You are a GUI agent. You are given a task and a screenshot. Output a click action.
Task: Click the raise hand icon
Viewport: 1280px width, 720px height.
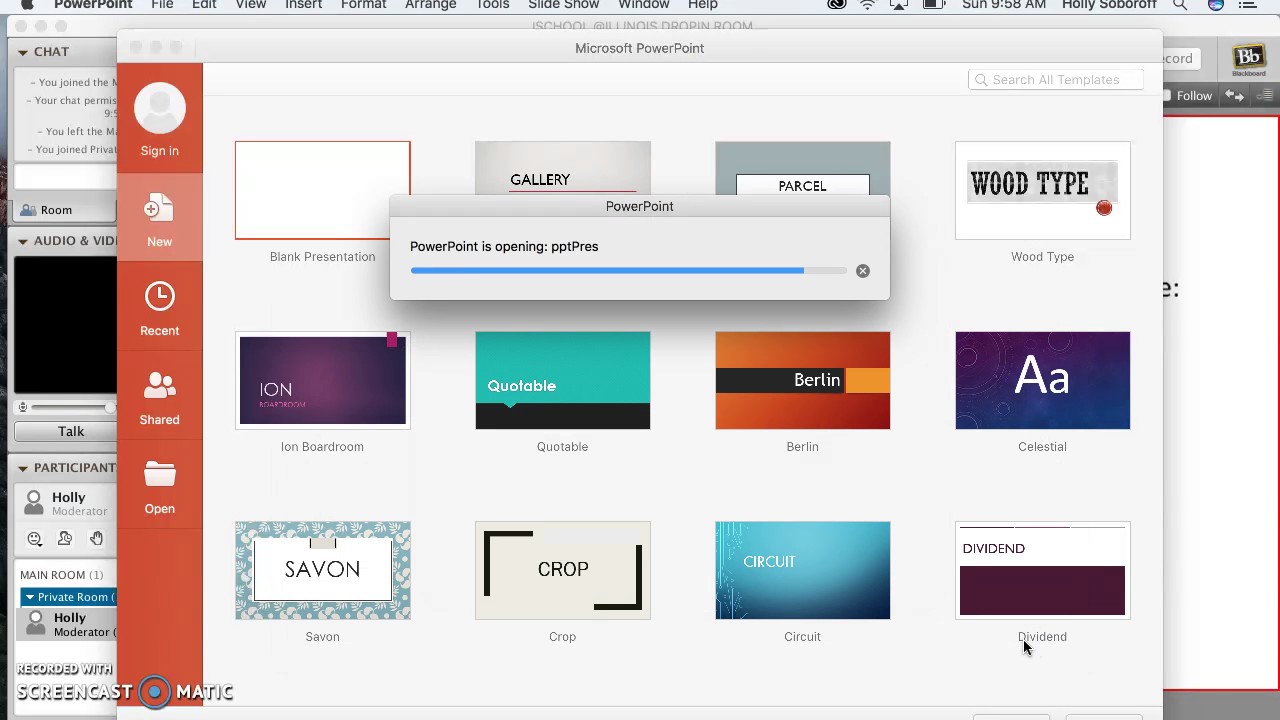(x=96, y=539)
